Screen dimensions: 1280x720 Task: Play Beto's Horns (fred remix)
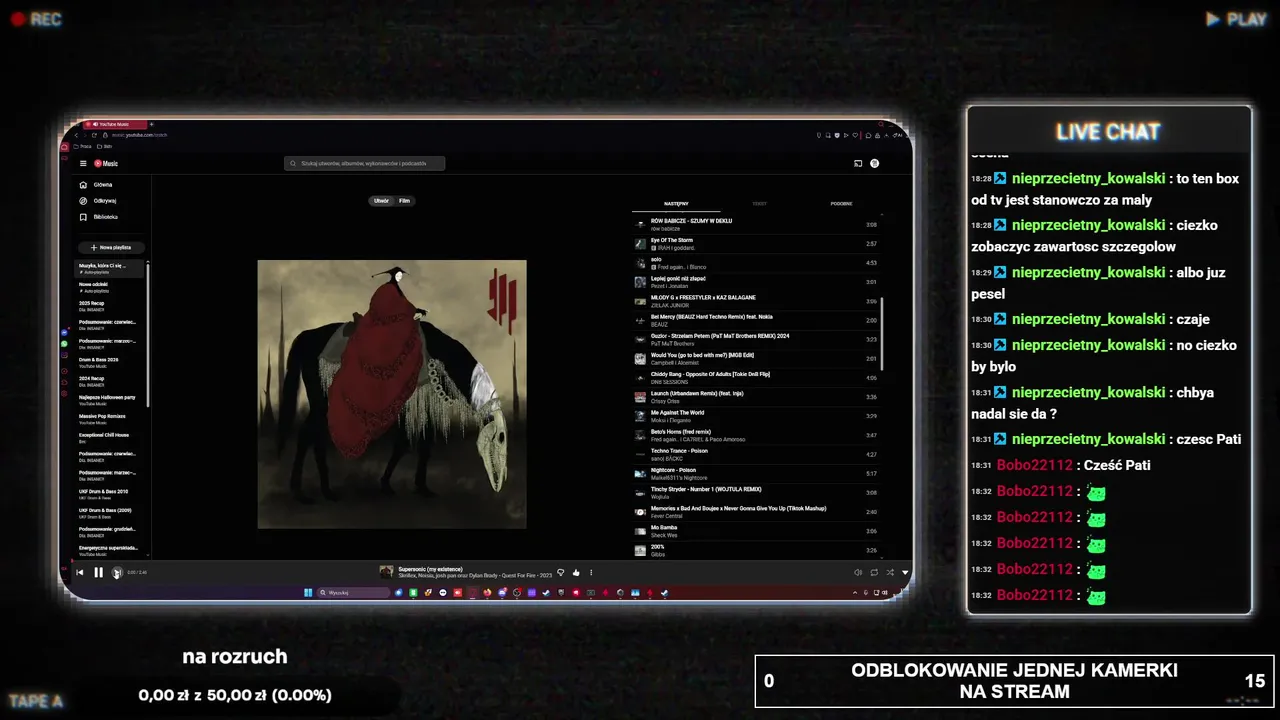click(x=757, y=435)
